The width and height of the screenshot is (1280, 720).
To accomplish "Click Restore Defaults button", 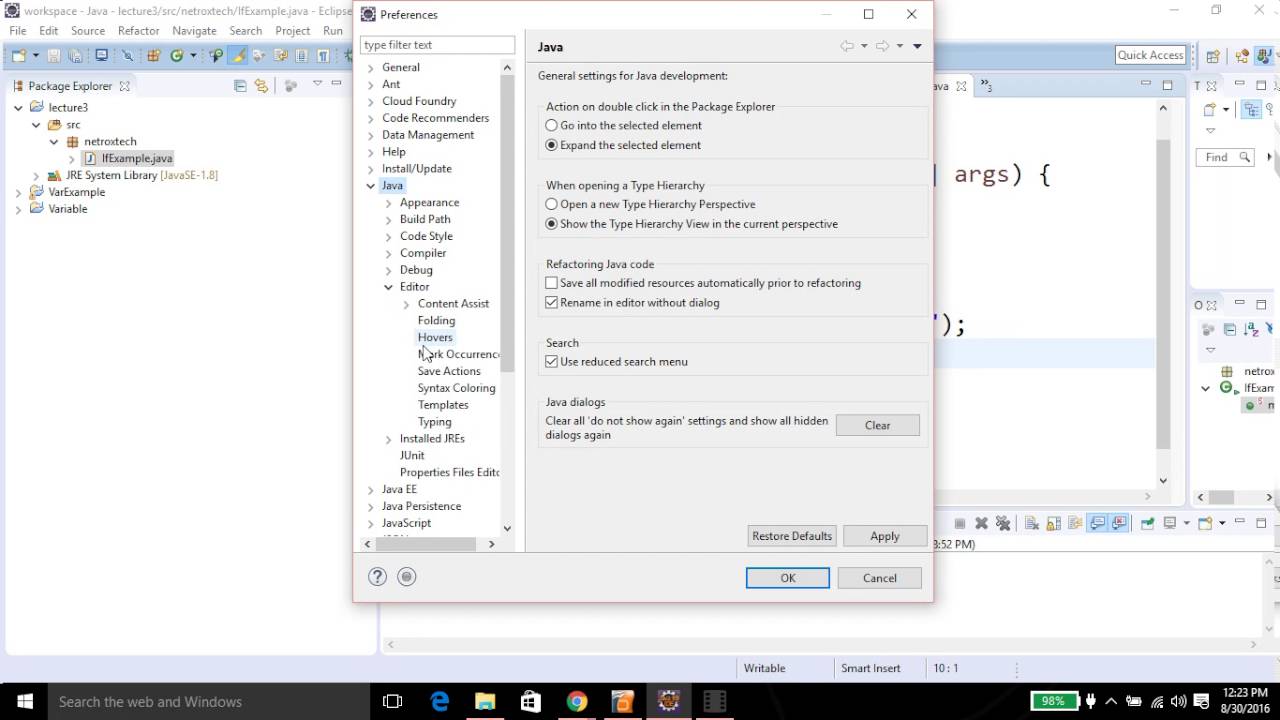I will (x=792, y=536).
